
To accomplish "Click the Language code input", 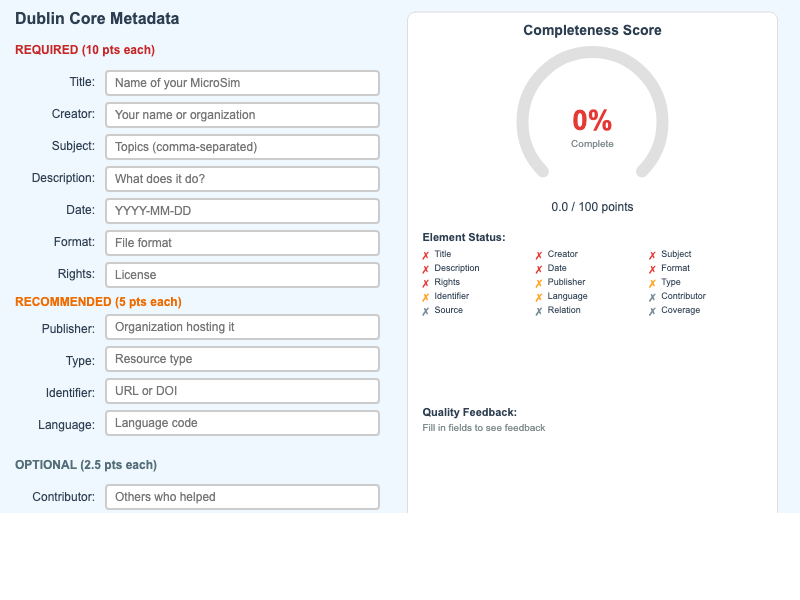I will pyautogui.click(x=242, y=423).
